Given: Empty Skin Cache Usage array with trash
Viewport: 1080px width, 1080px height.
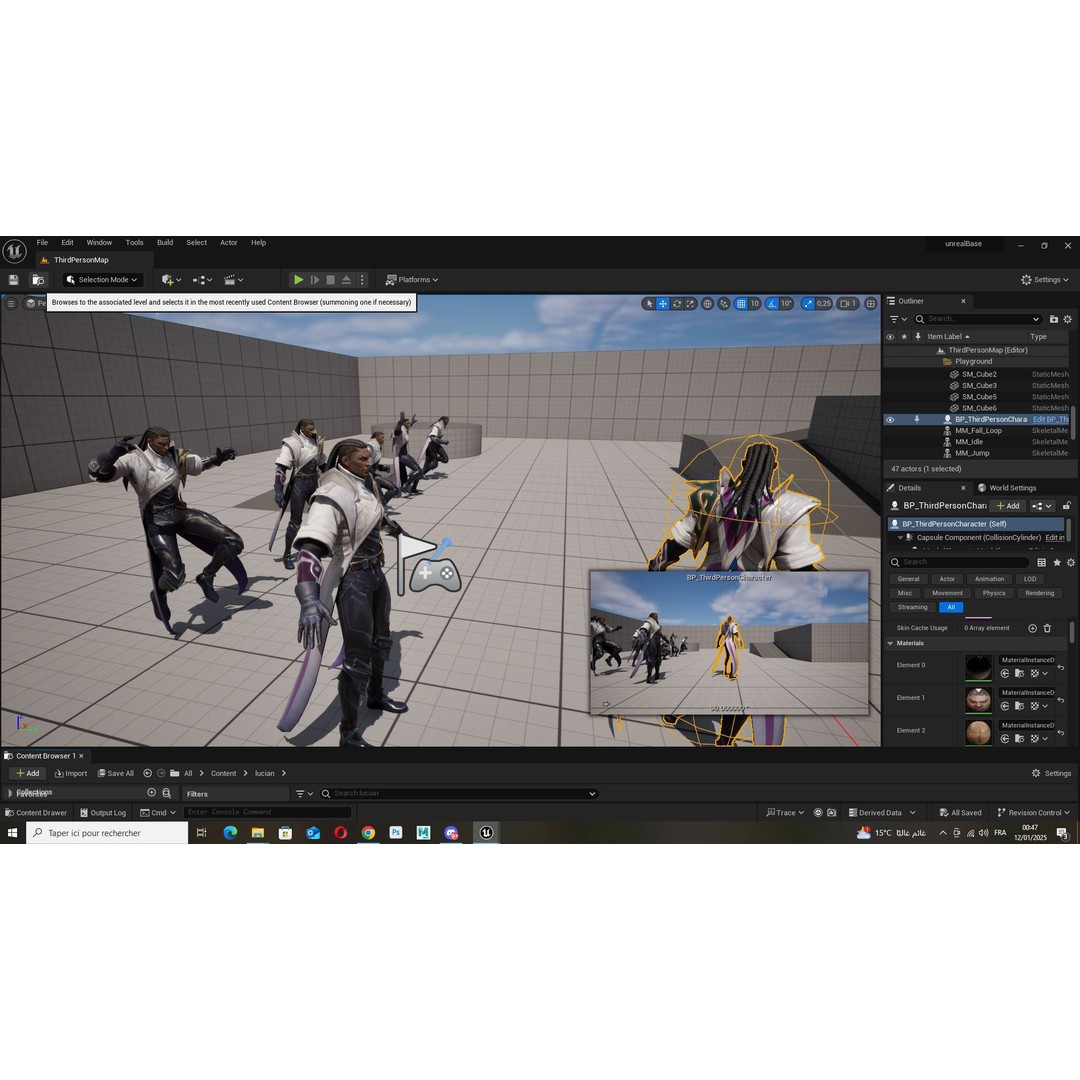Looking at the screenshot, I should point(1047,628).
